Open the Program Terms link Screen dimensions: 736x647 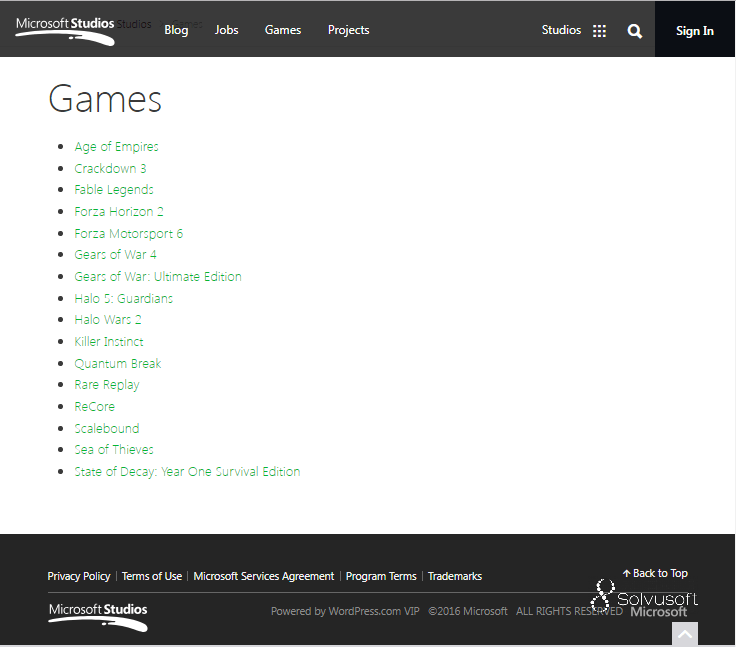tap(381, 576)
